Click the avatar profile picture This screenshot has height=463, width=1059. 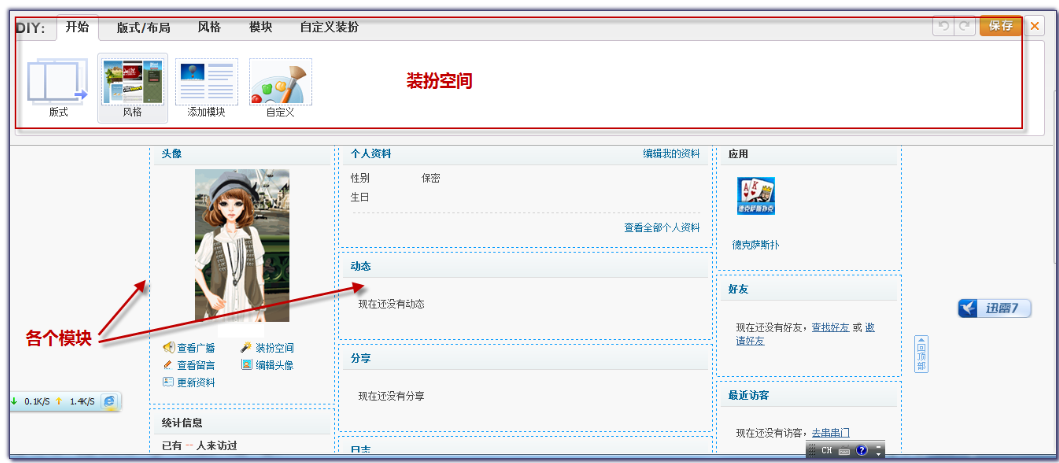point(242,244)
